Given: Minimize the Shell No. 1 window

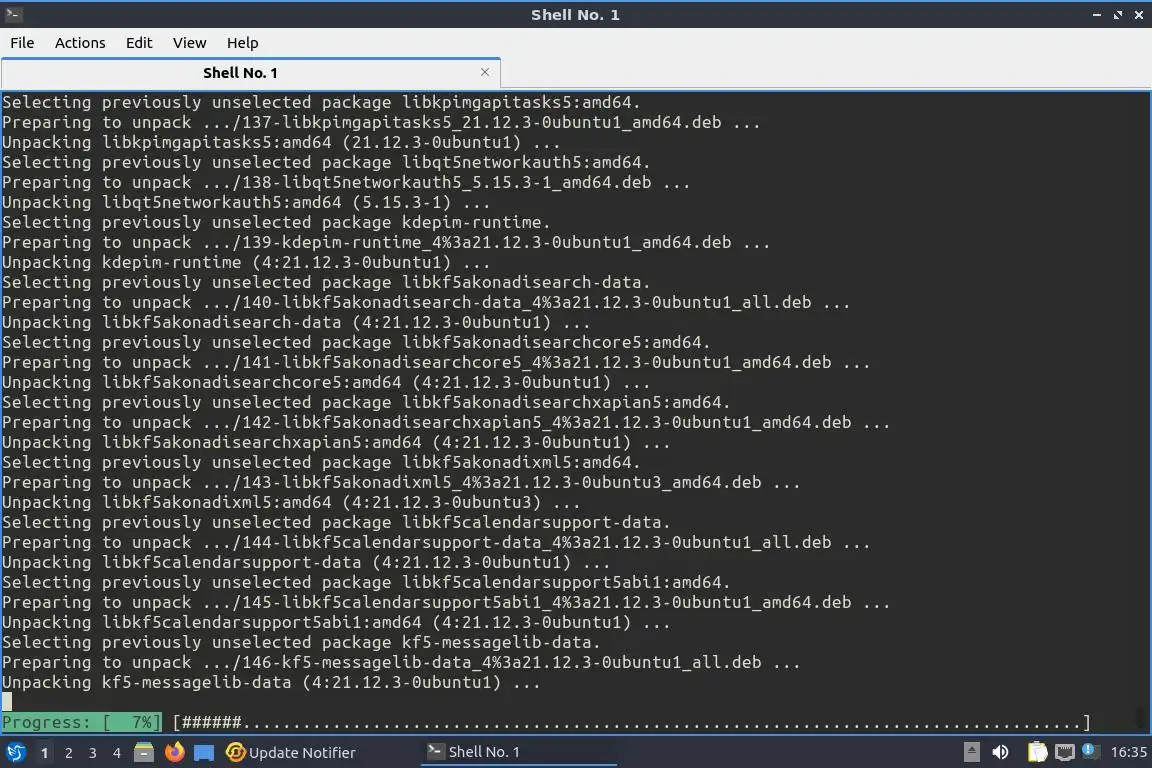Looking at the screenshot, I should tap(1097, 15).
